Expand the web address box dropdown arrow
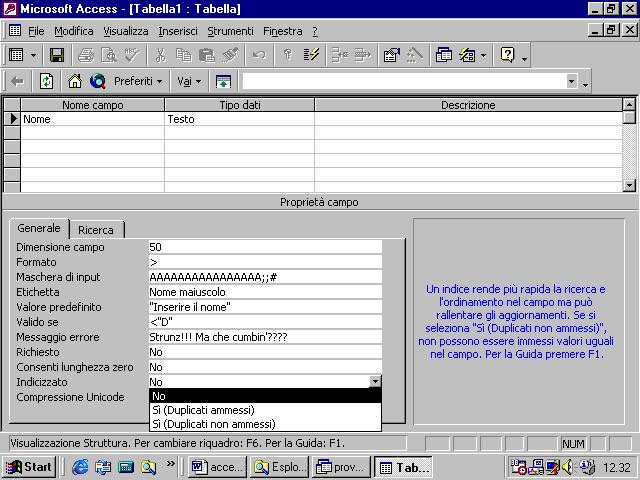The height and width of the screenshot is (480, 640). pos(571,81)
